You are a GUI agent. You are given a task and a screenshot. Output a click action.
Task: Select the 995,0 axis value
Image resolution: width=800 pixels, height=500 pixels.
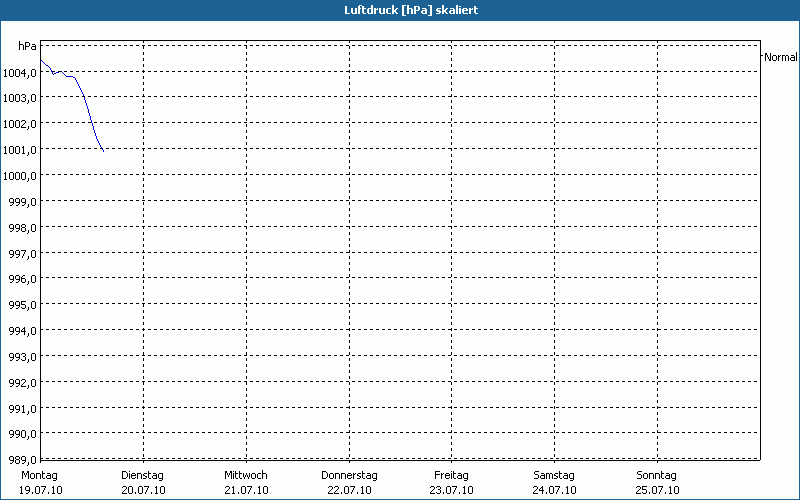pyautogui.click(x=23, y=306)
